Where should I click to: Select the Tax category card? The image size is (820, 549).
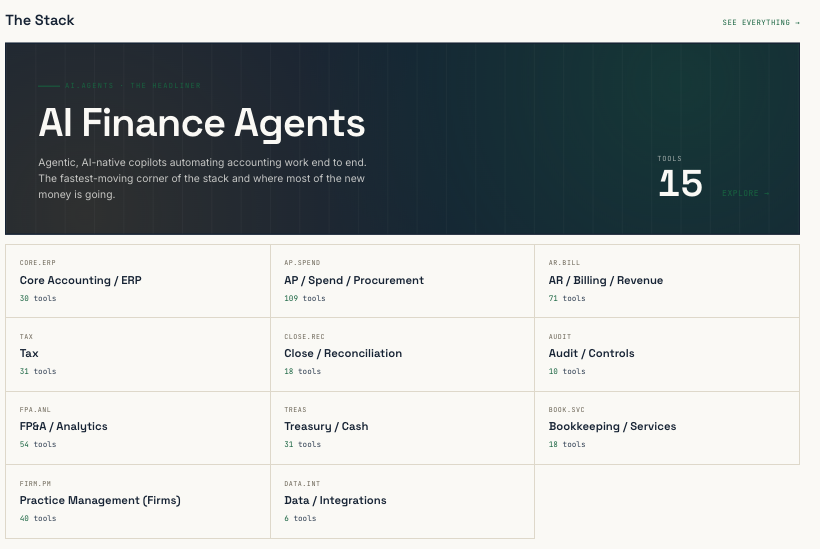tap(138, 354)
